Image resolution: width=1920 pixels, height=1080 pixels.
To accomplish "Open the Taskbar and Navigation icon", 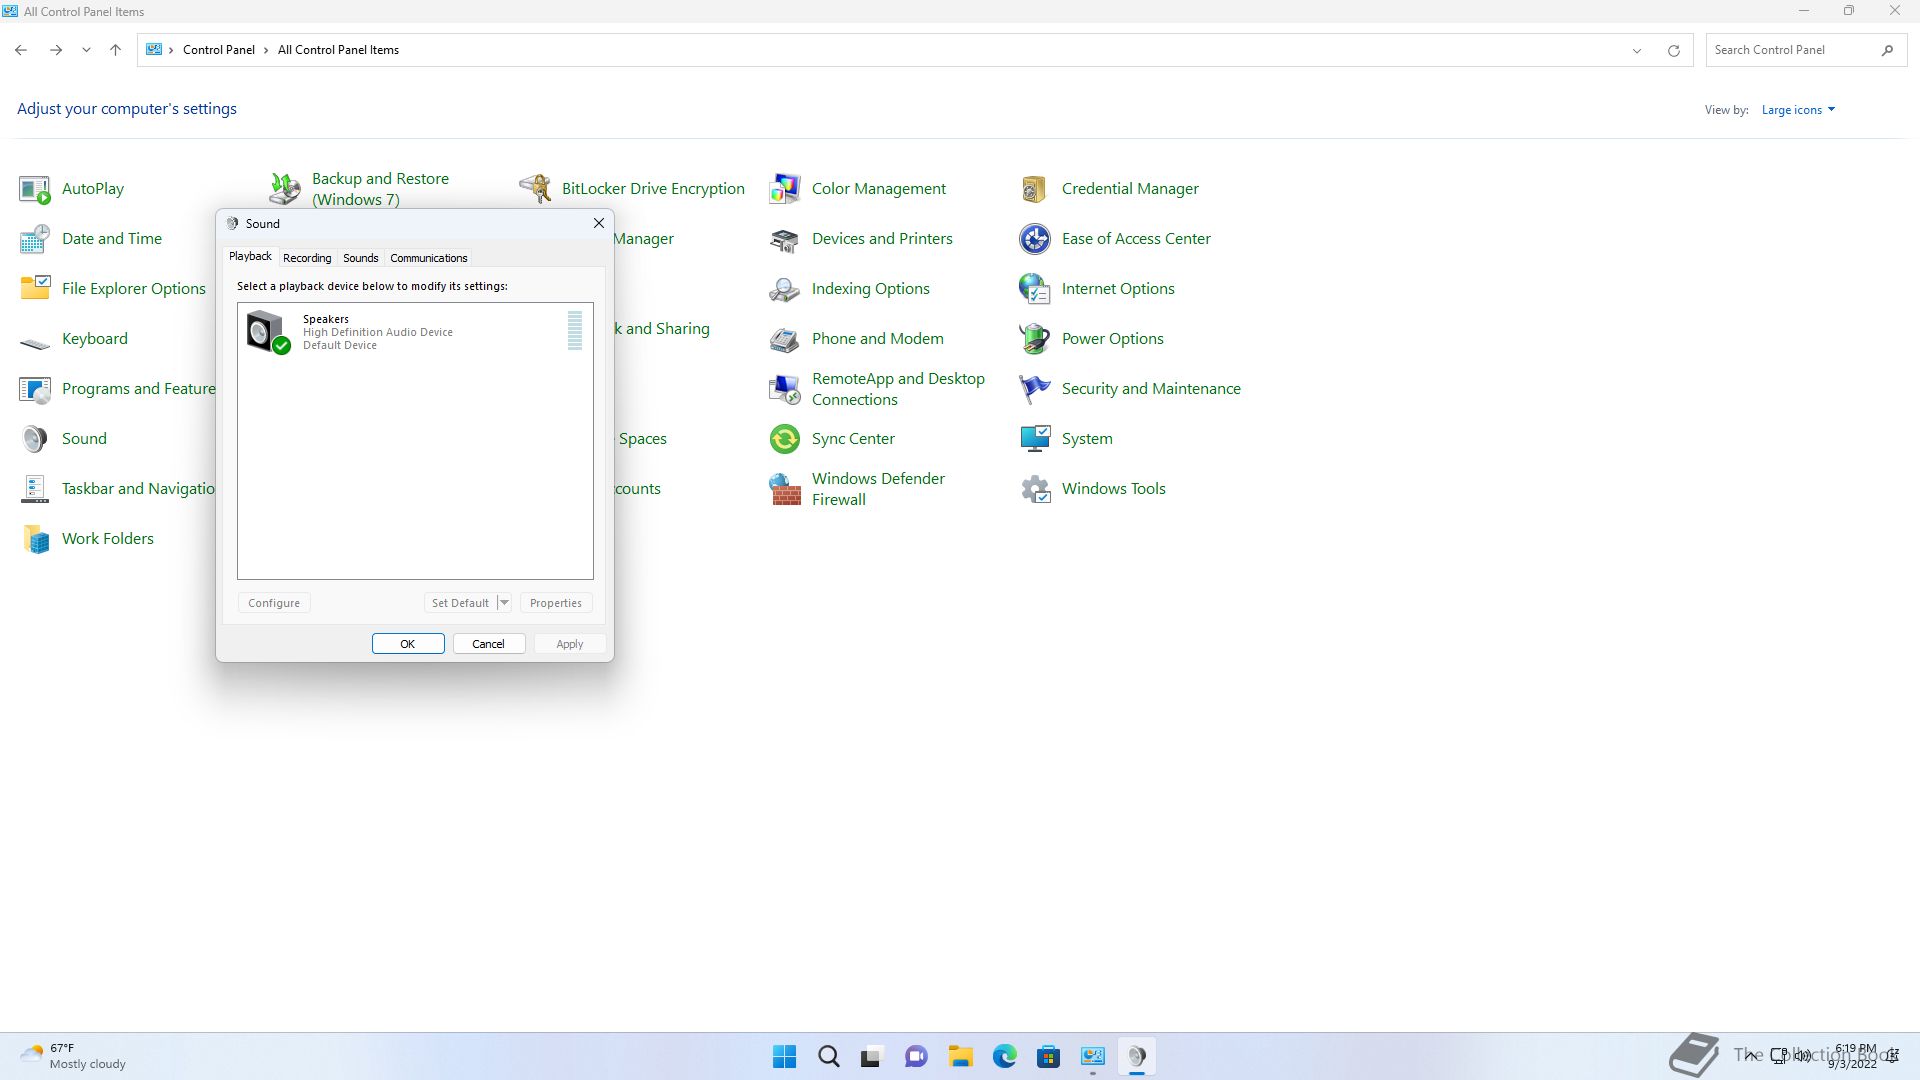I will click(x=35, y=489).
